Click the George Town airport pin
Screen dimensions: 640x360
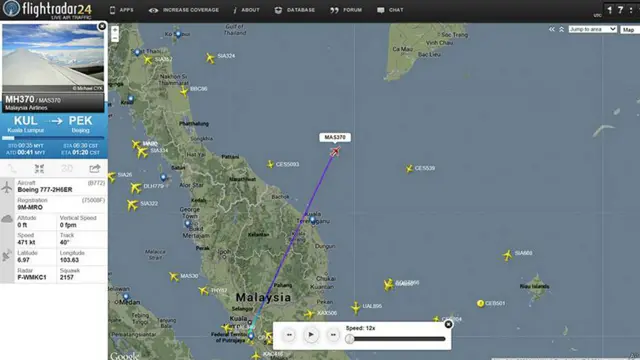tap(188, 224)
